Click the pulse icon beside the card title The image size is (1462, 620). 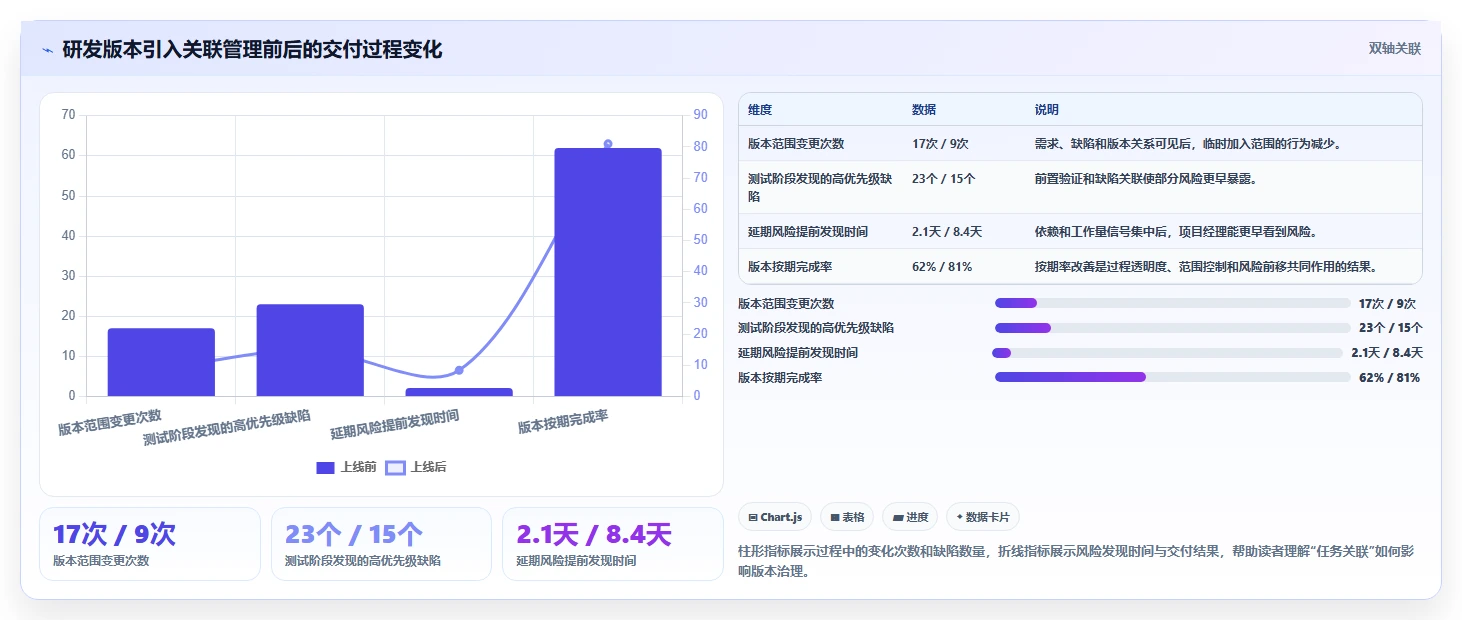(x=47, y=50)
